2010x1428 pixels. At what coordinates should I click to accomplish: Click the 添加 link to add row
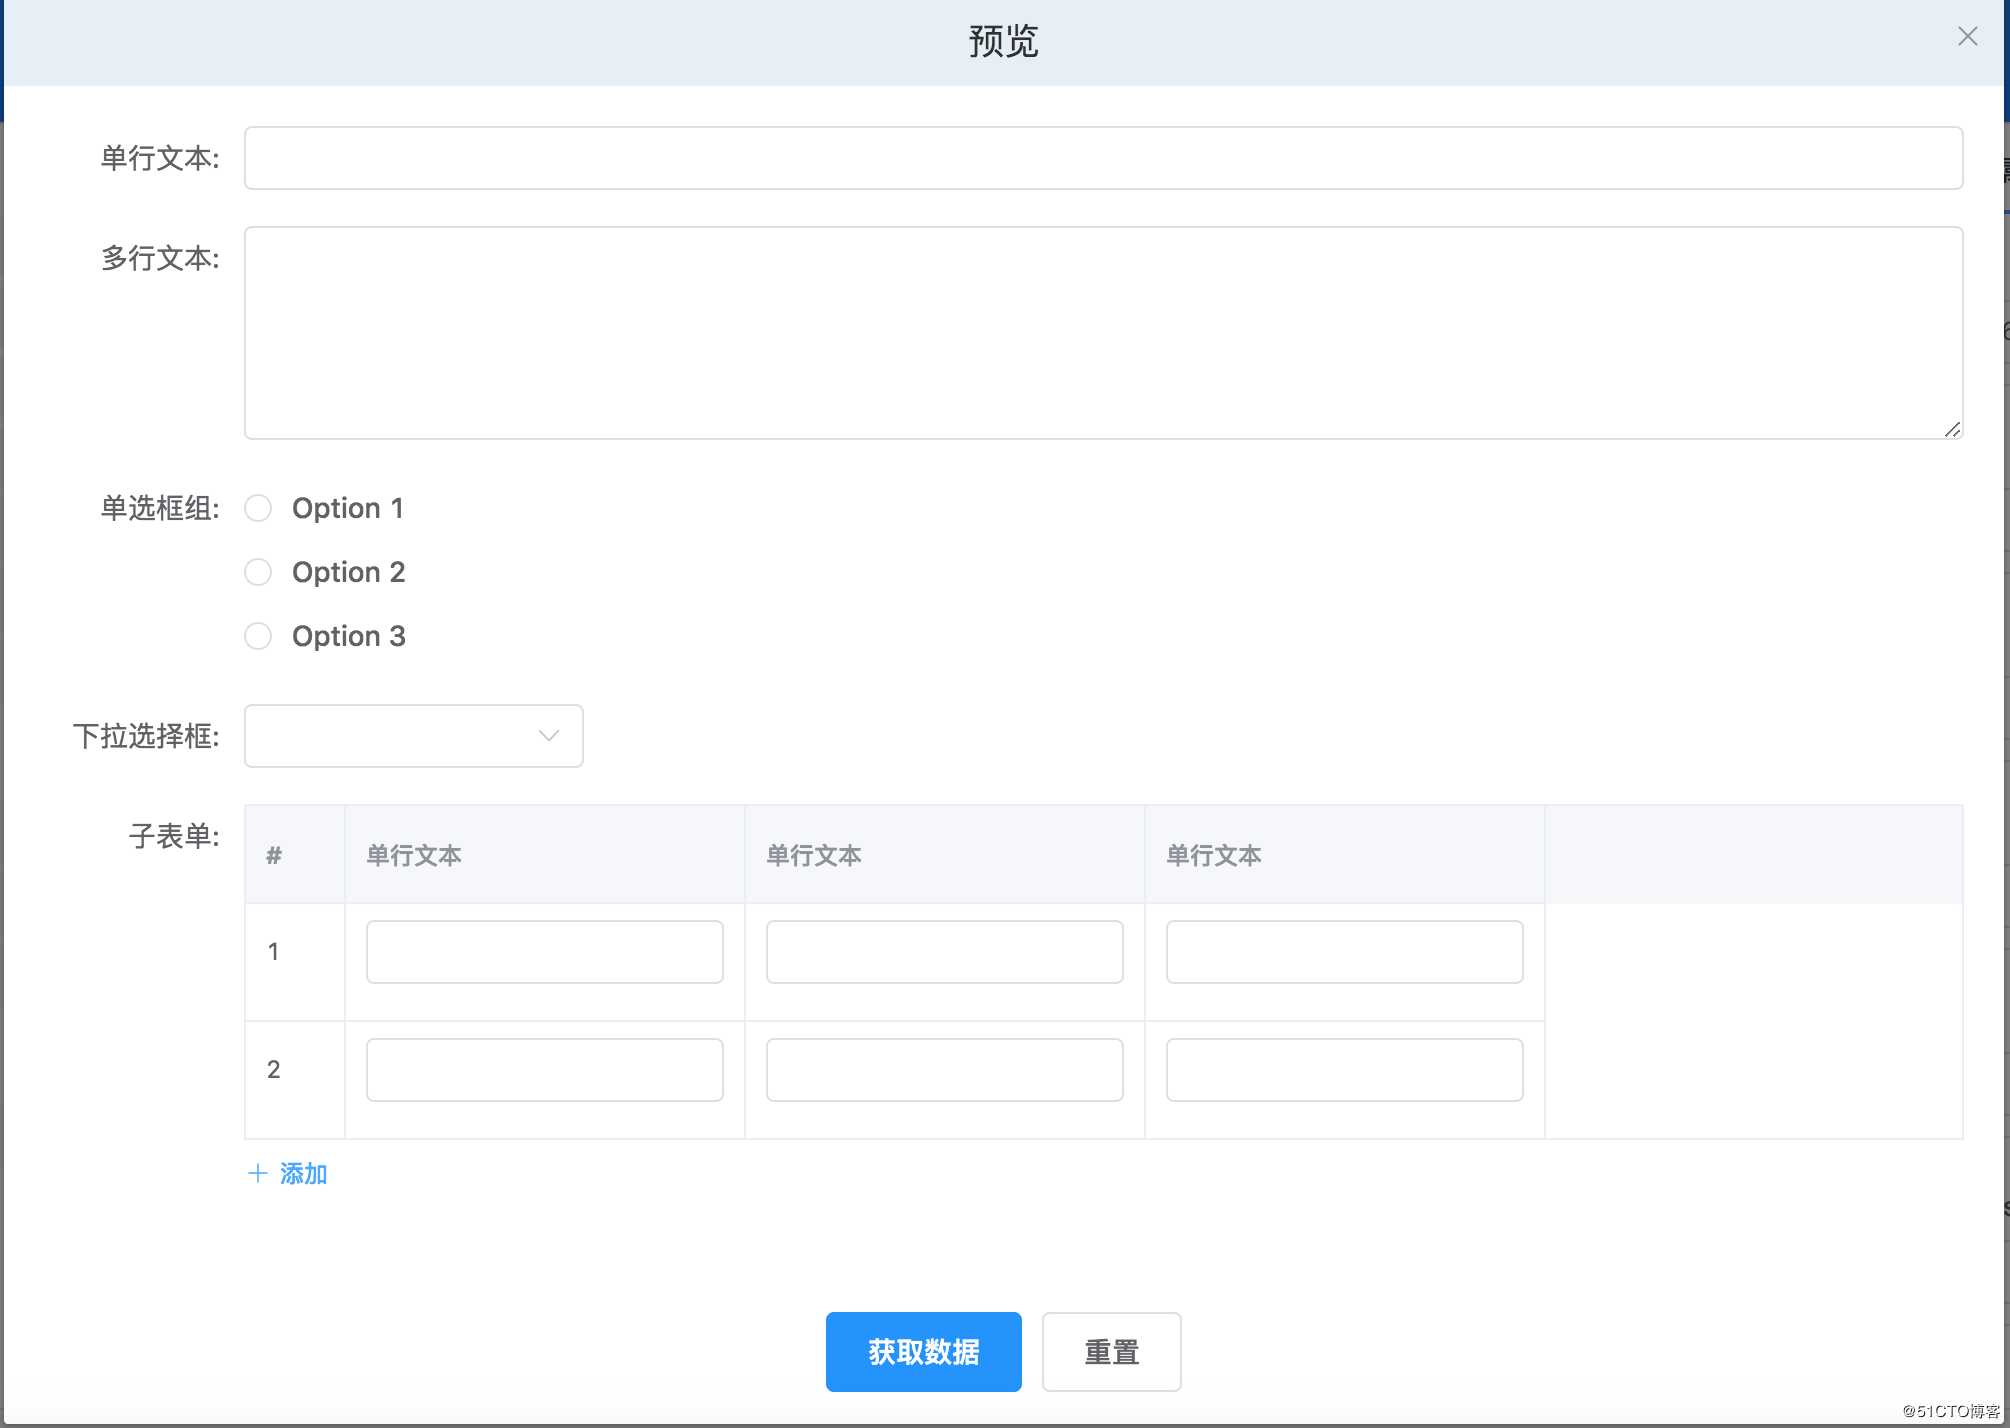point(288,1174)
